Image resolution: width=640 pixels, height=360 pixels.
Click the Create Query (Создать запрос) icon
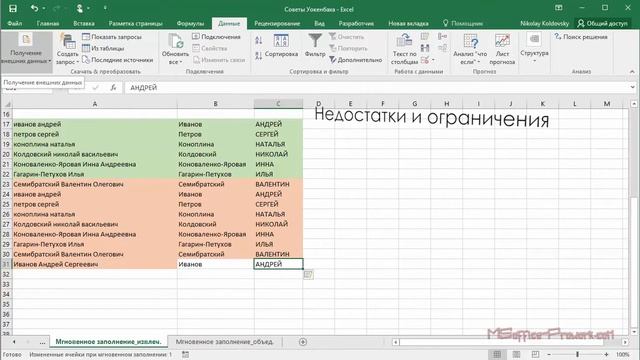(x=67, y=41)
